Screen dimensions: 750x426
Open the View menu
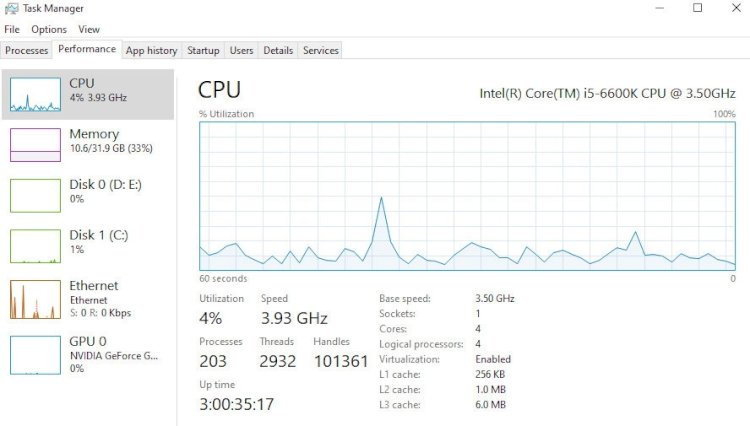pyautogui.click(x=89, y=29)
